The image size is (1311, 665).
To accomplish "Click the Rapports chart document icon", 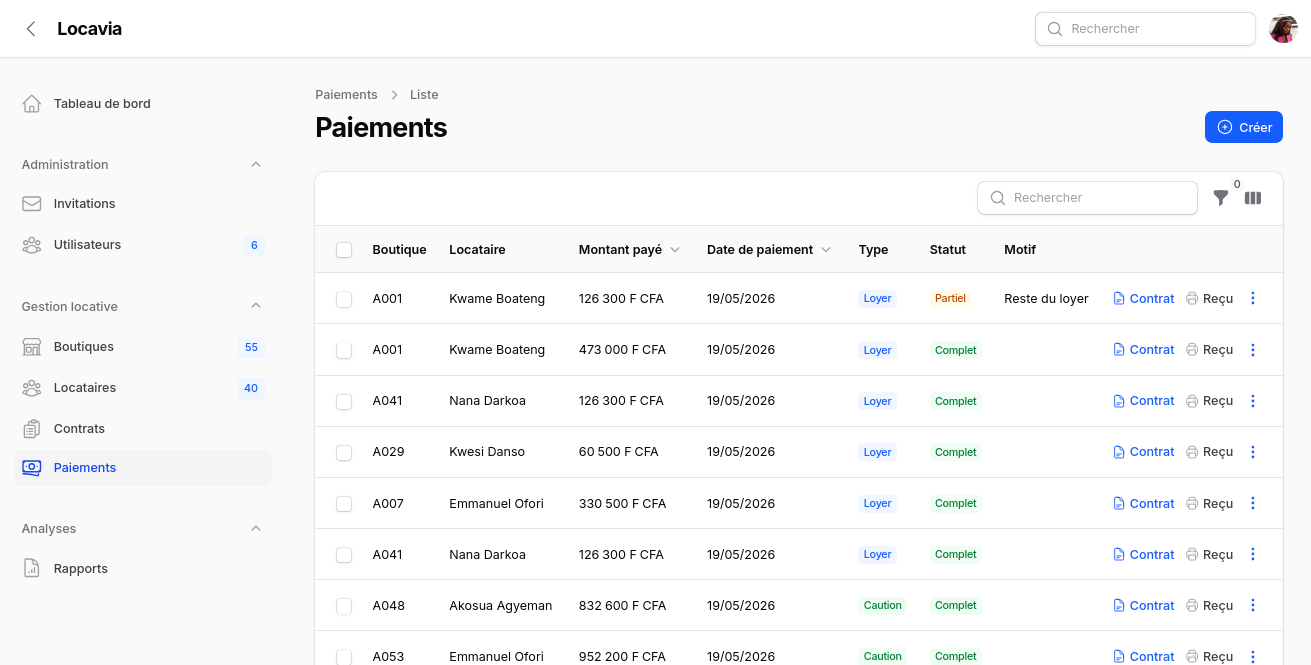I will point(32,569).
